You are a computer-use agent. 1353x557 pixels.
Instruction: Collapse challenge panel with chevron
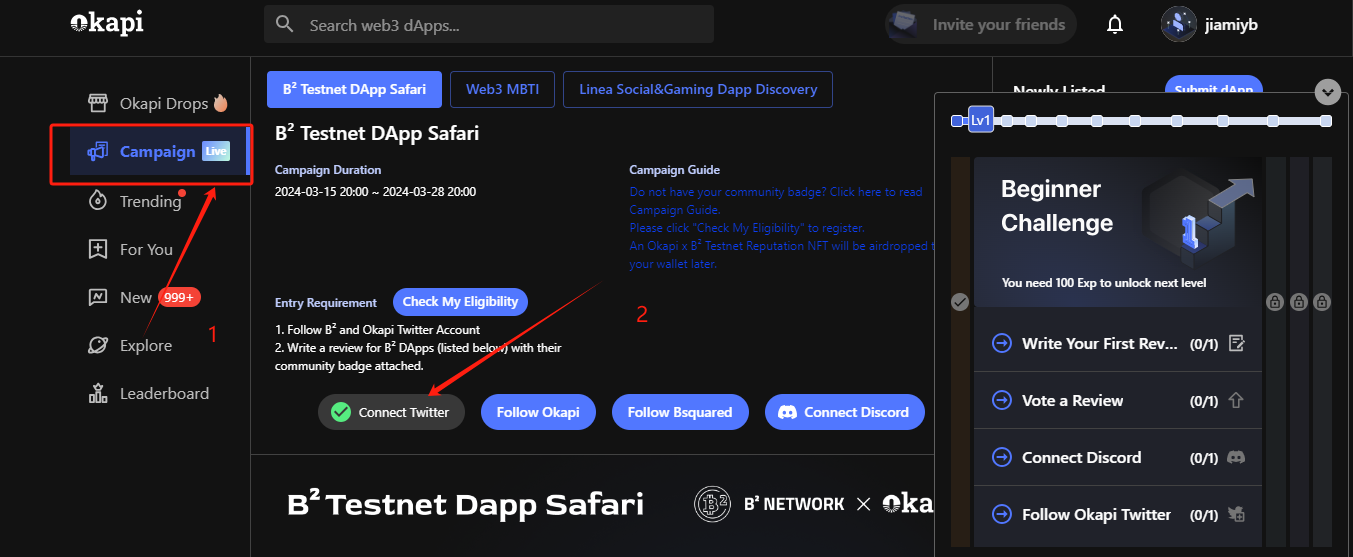[x=1328, y=92]
